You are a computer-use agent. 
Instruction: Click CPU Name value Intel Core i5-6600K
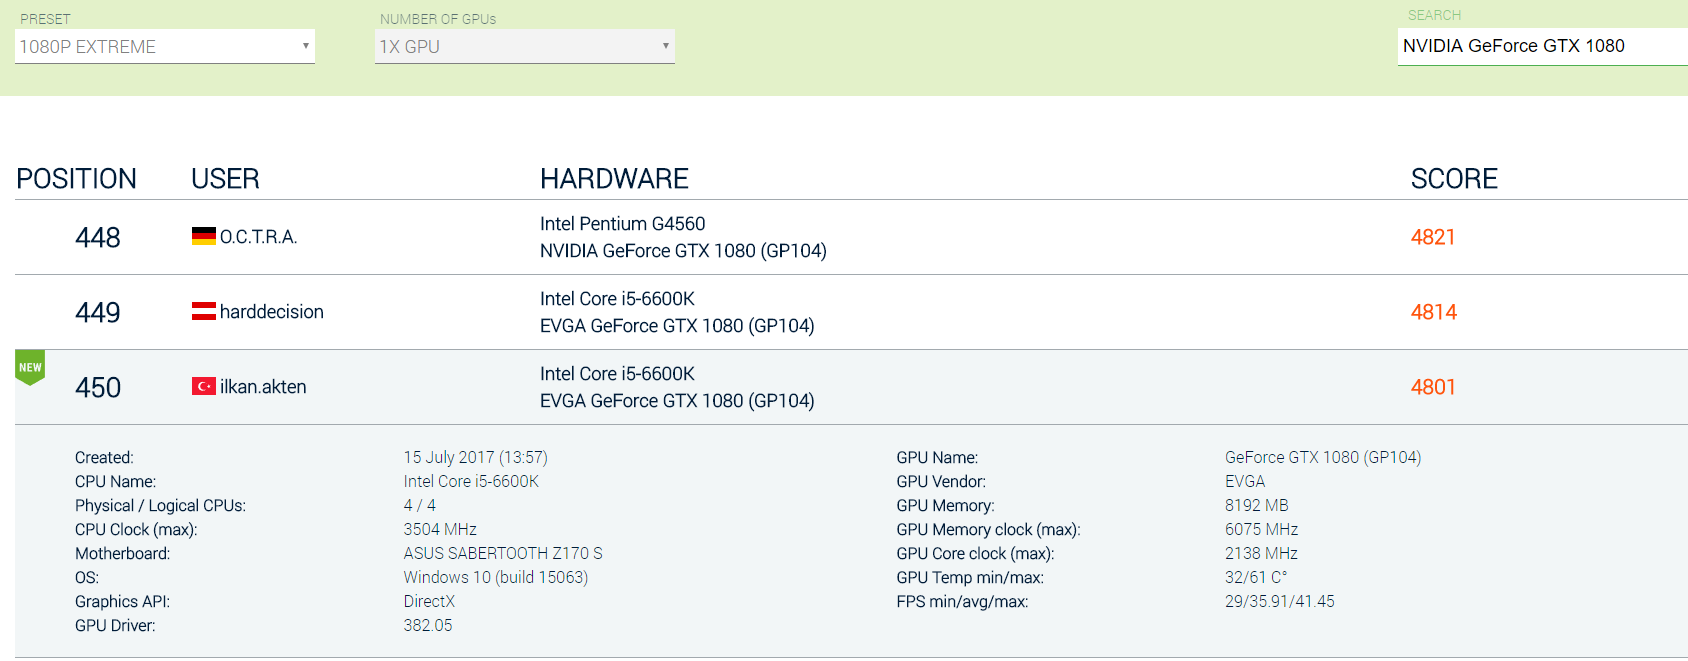pos(471,481)
